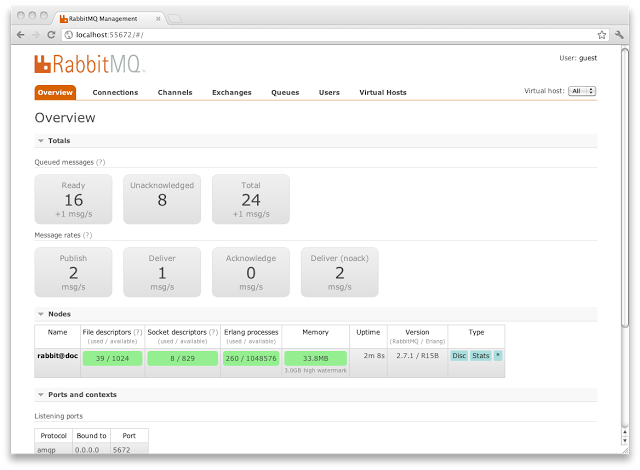Bookmark page with the star icon

(602, 35)
